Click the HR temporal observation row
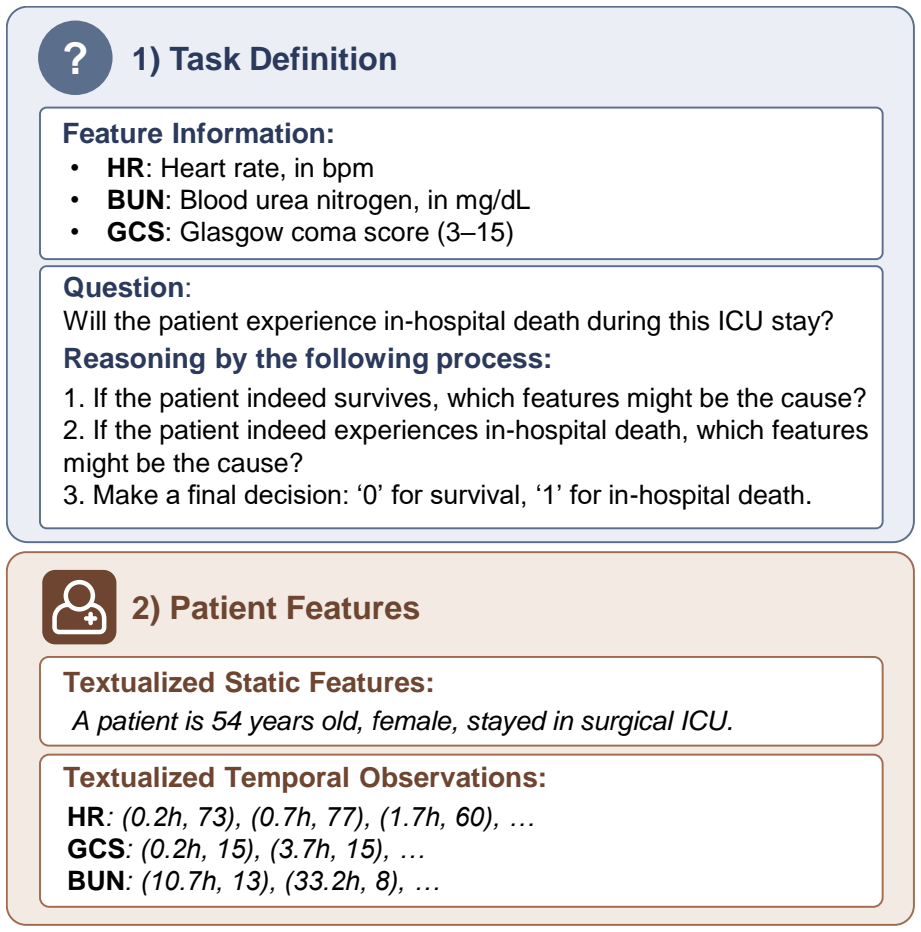Viewport: 921px width, 932px height. (x=301, y=817)
